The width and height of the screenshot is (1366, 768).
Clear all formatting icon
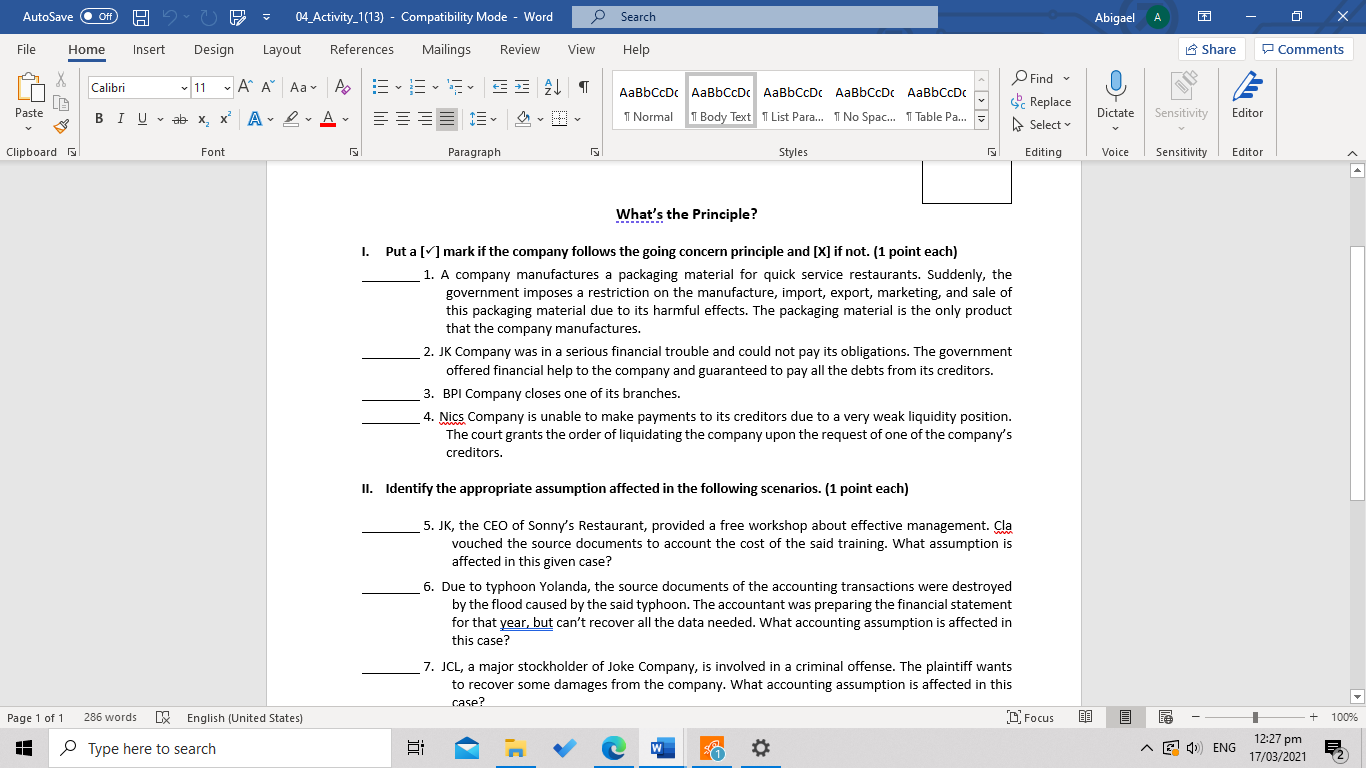tap(341, 88)
